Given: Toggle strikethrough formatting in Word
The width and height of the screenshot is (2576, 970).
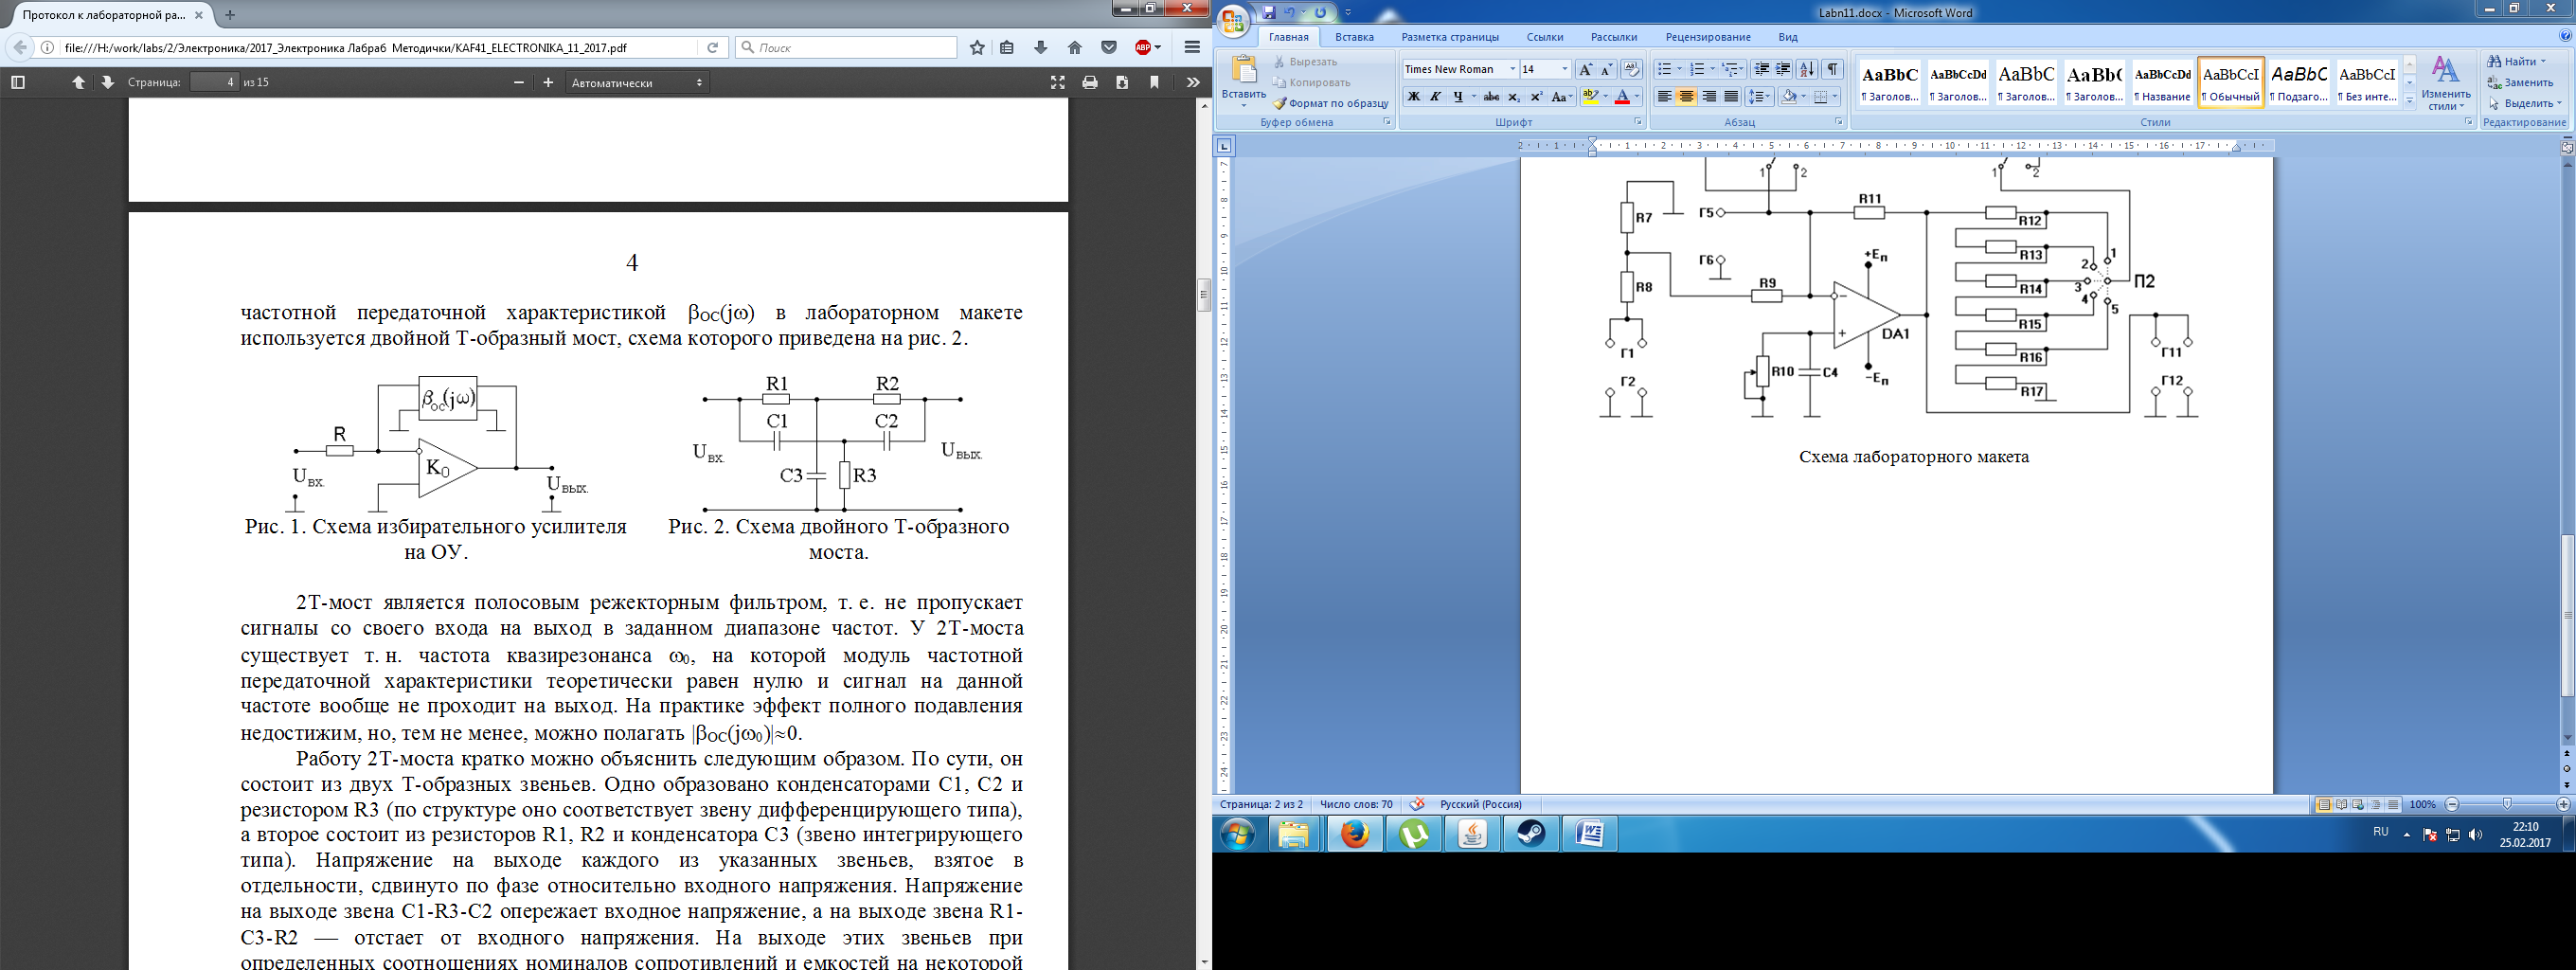Looking at the screenshot, I should click(x=1491, y=97).
